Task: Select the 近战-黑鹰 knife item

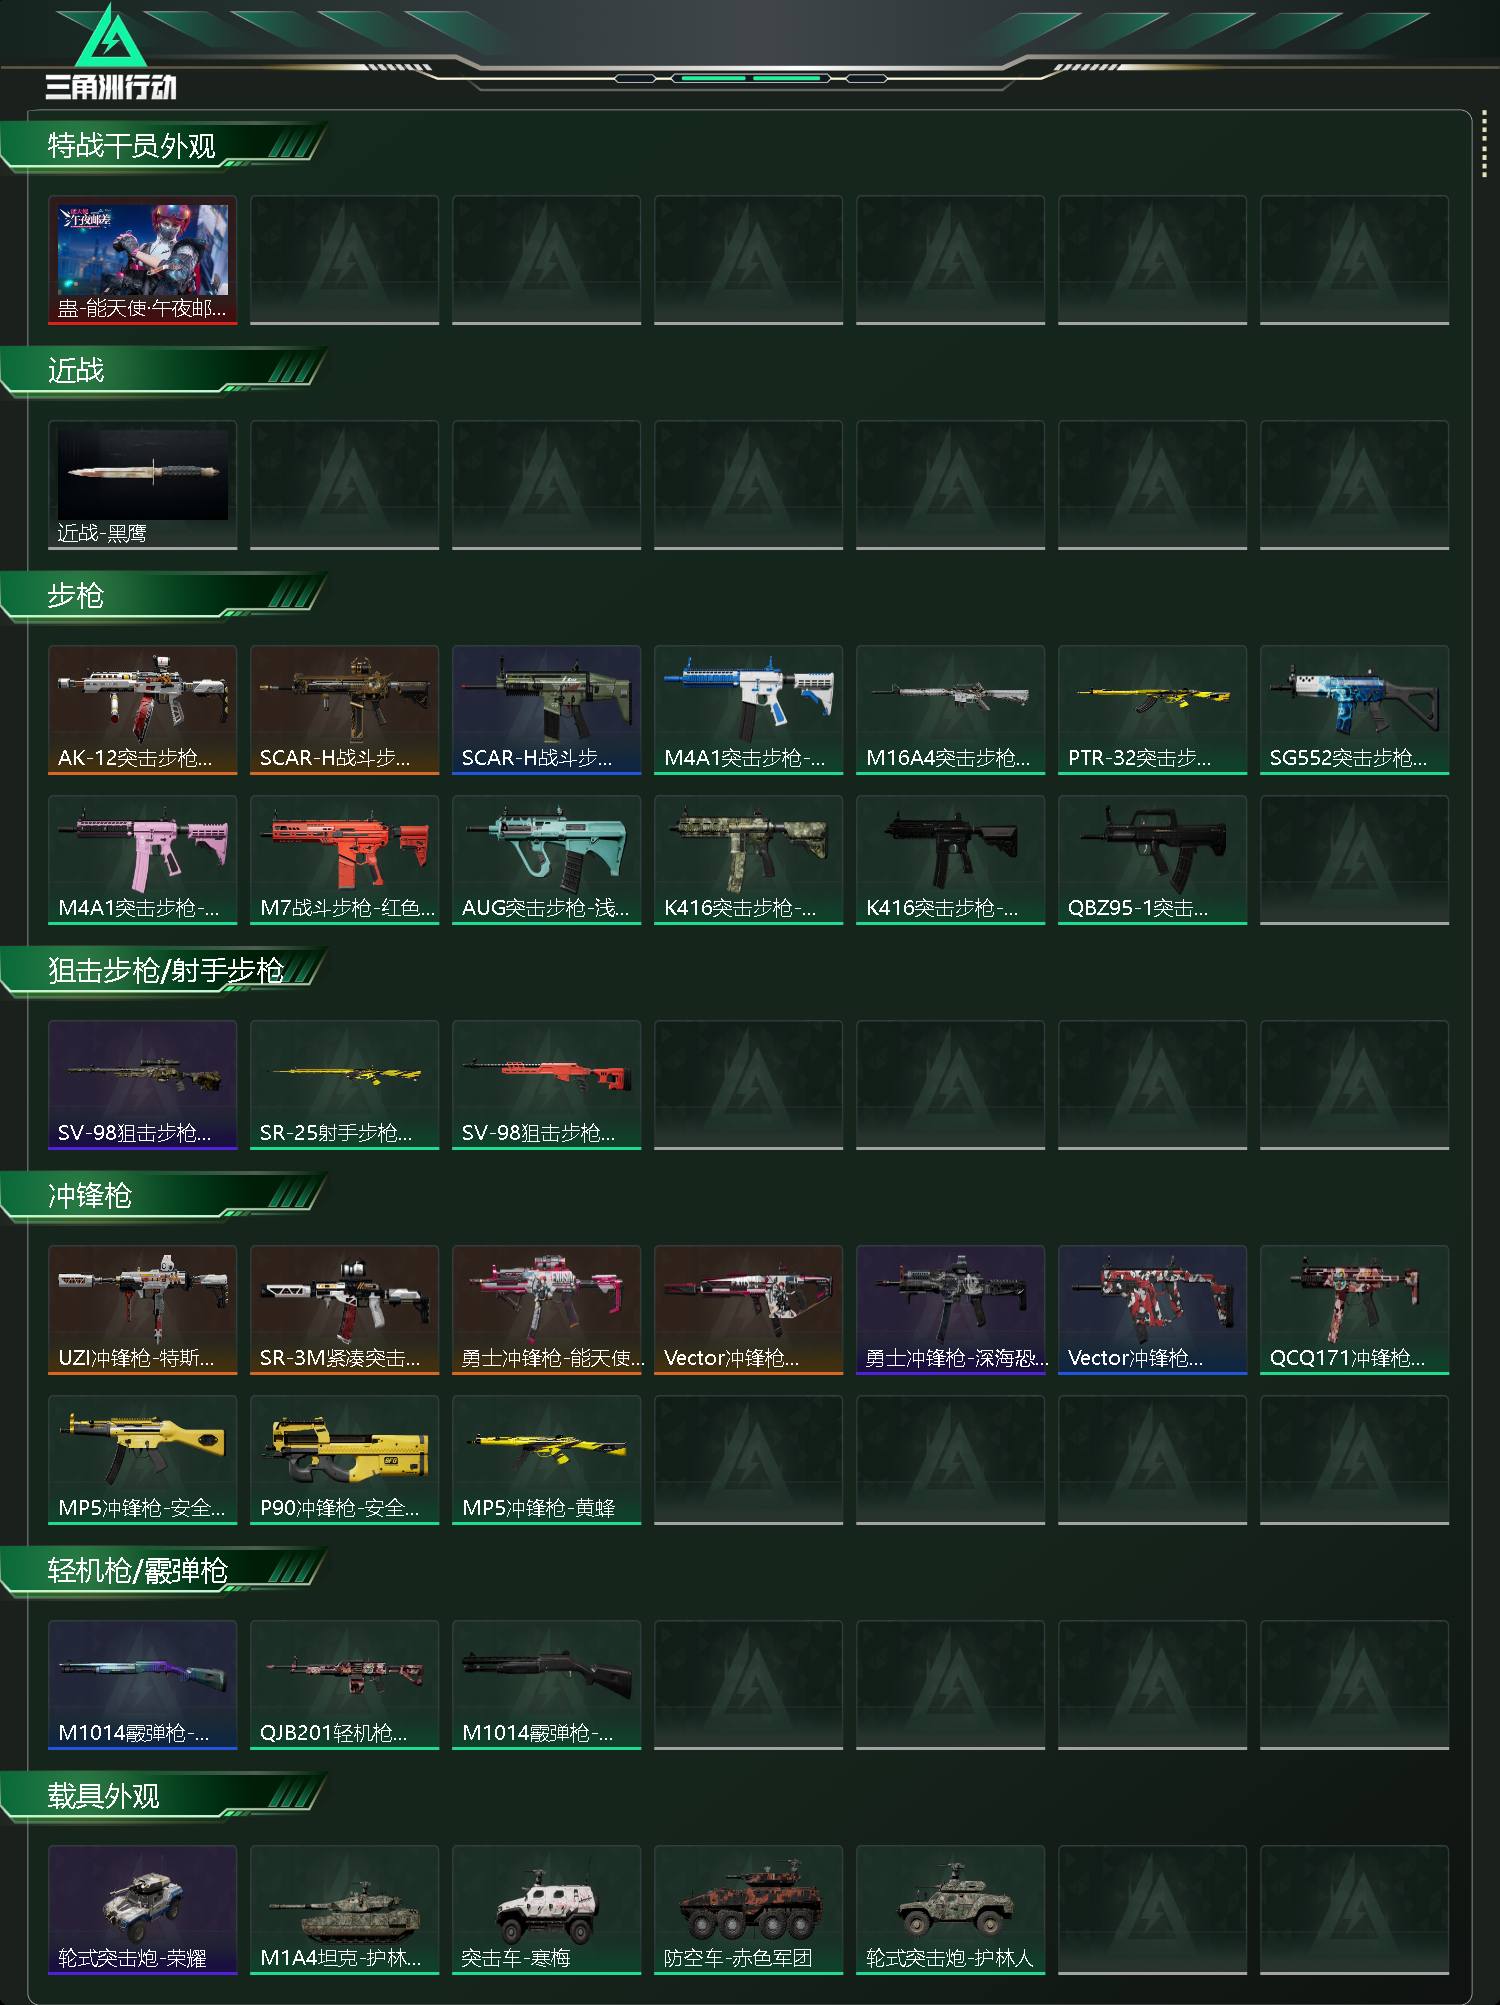Action: click(x=143, y=485)
